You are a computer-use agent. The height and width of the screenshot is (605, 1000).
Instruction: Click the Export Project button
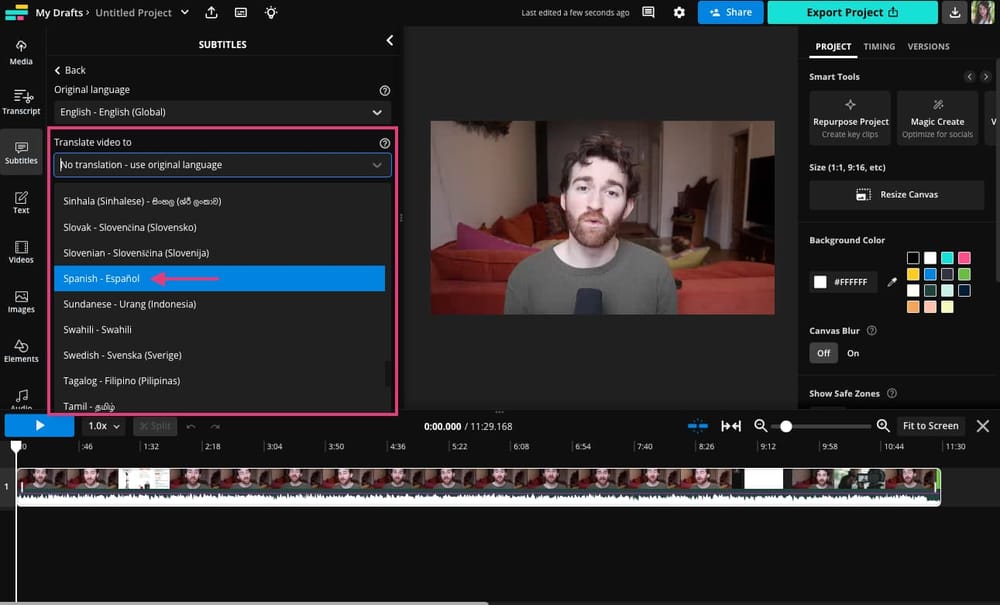pyautogui.click(x=851, y=12)
